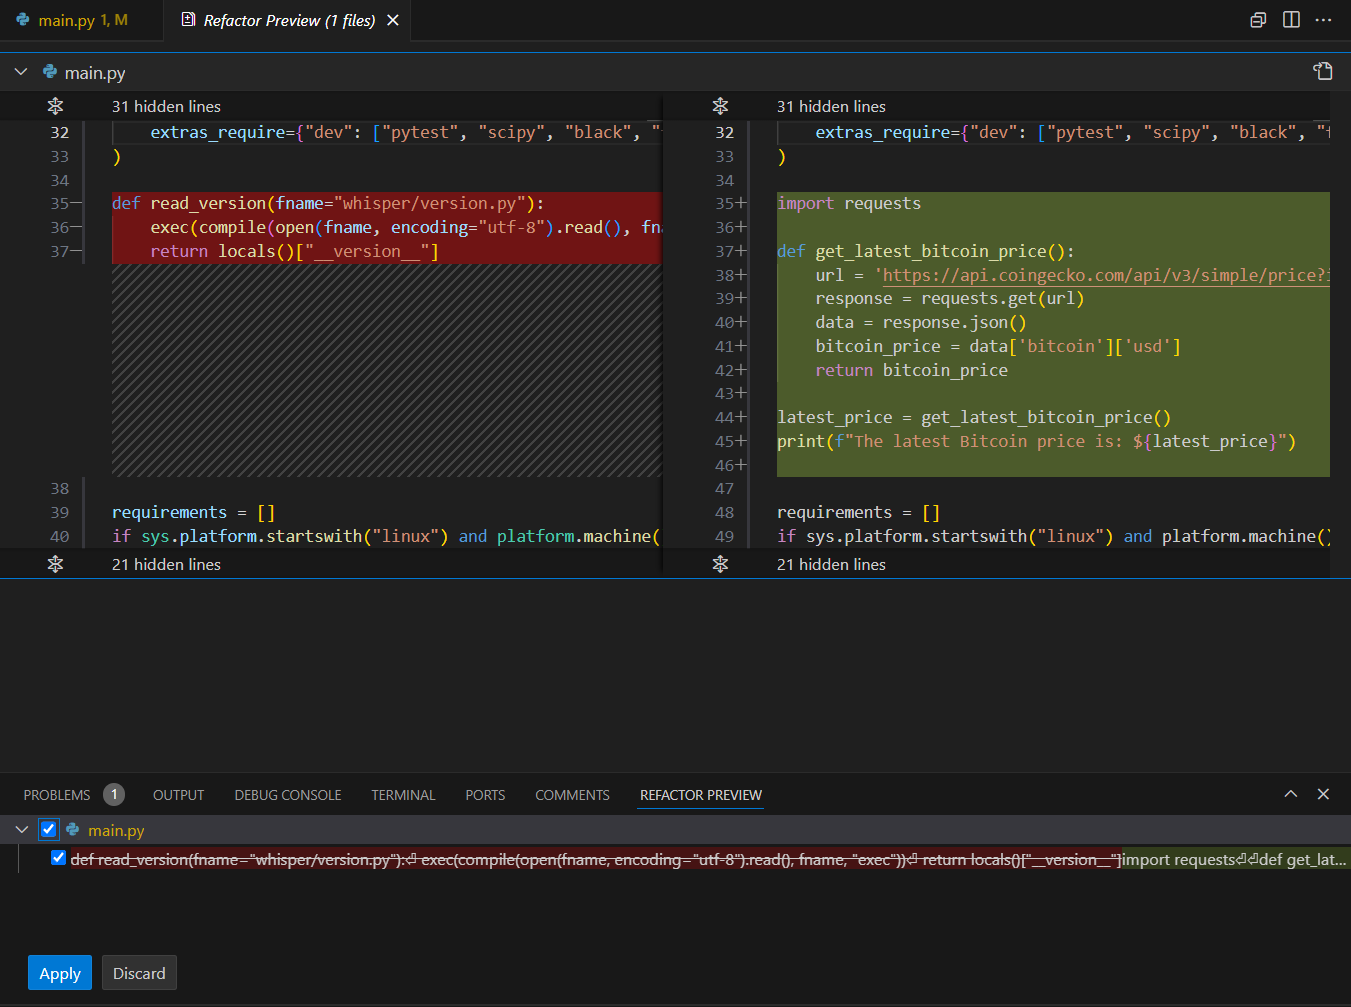Click '21 hidden lines' text in right pane
The width and height of the screenshot is (1351, 1007).
(x=831, y=564)
